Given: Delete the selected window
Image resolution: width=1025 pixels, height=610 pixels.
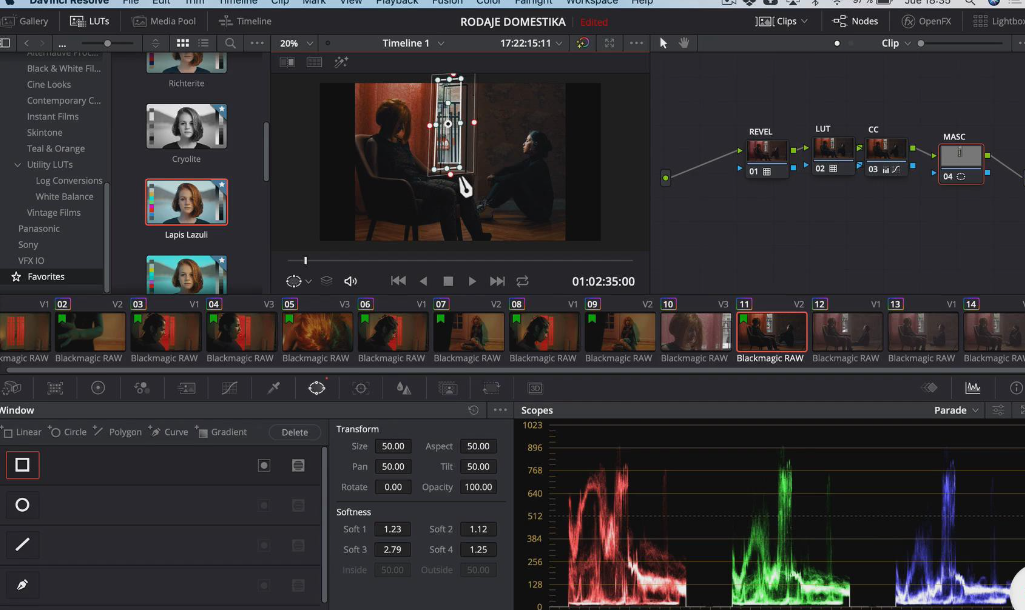Looking at the screenshot, I should (295, 432).
